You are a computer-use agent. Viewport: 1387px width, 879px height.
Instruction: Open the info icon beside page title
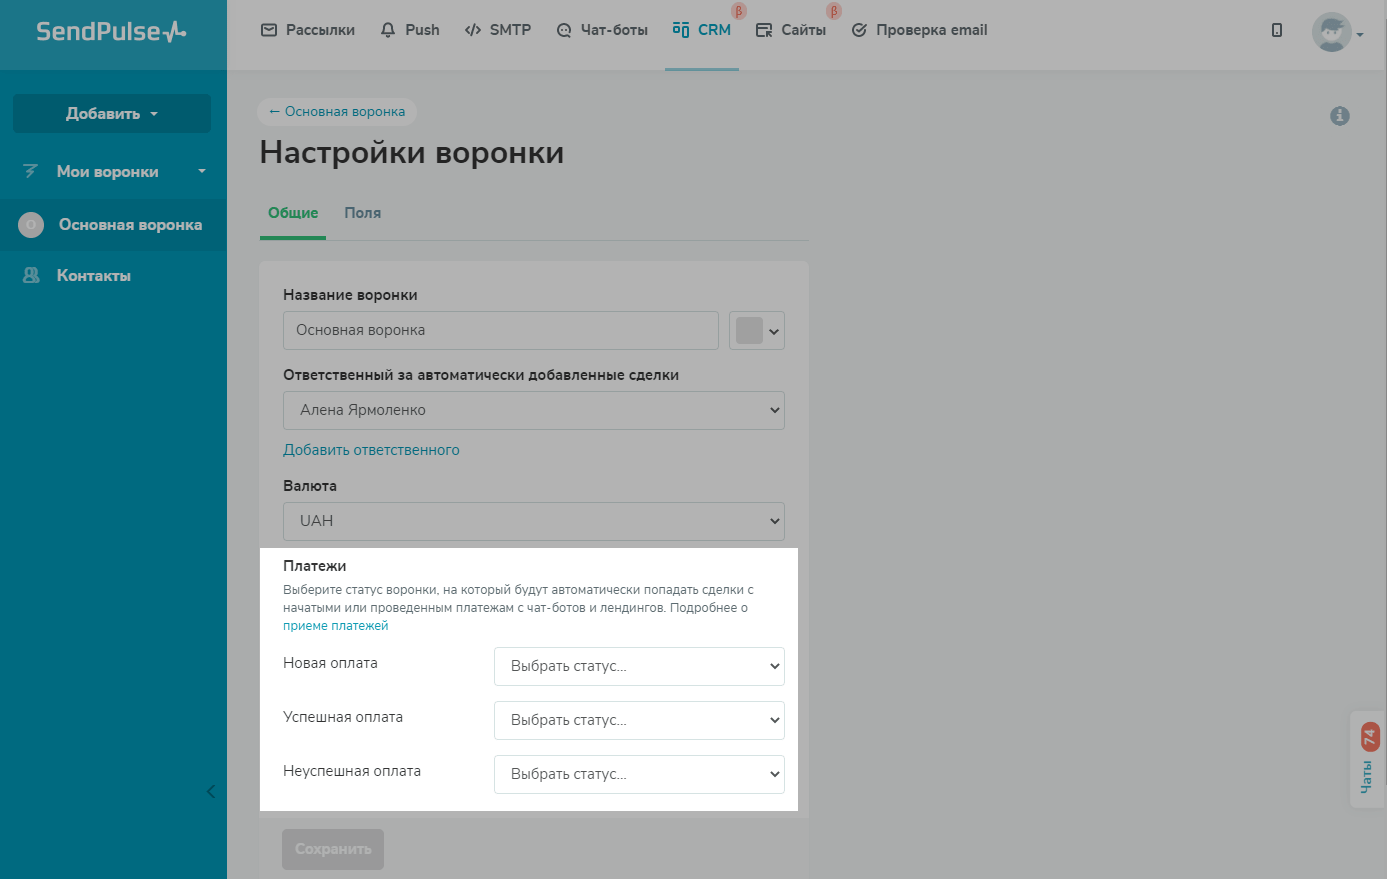coord(1340,116)
